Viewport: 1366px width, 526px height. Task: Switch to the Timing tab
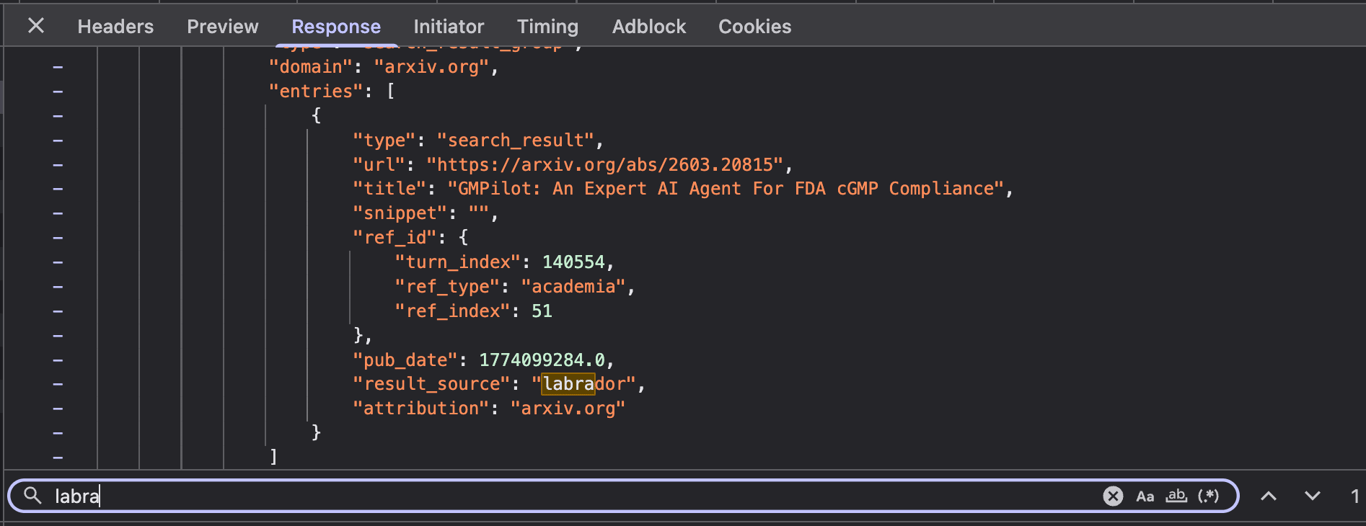[x=547, y=27]
